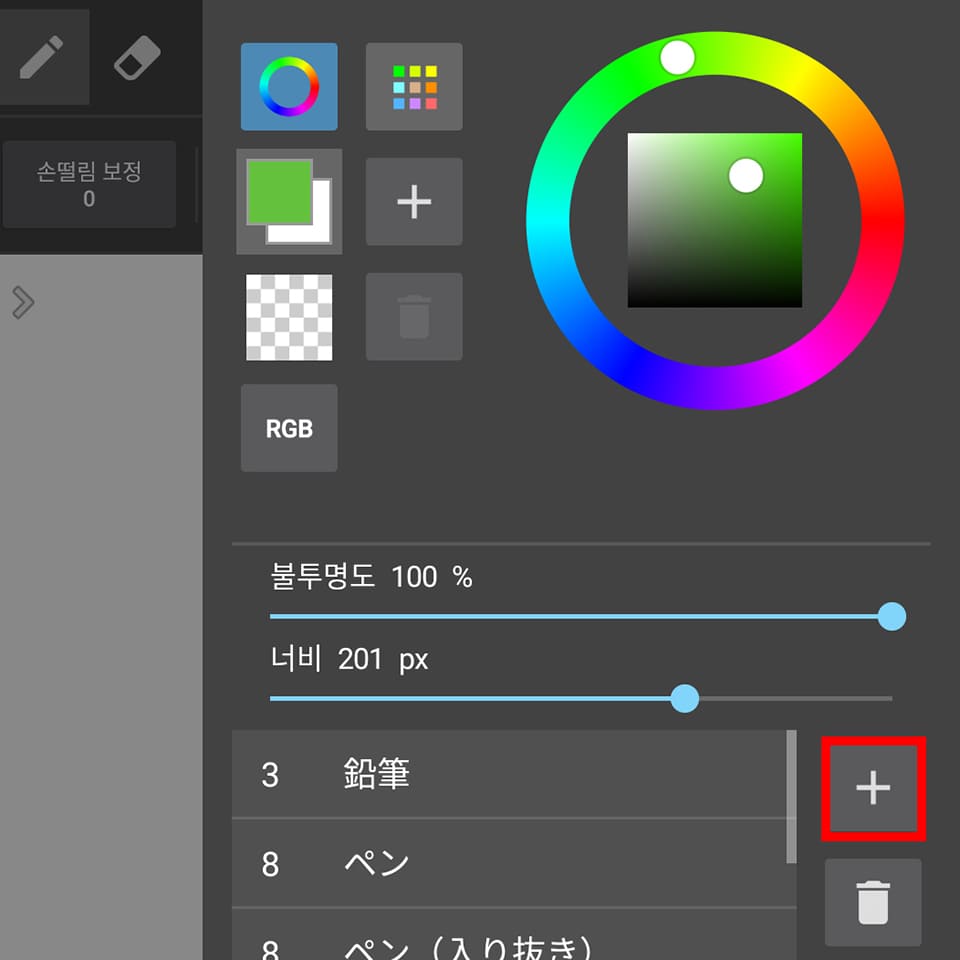Image resolution: width=960 pixels, height=960 pixels.
Task: Choose the ペン（入り抜き）brush entry
Action: click(x=509, y=935)
